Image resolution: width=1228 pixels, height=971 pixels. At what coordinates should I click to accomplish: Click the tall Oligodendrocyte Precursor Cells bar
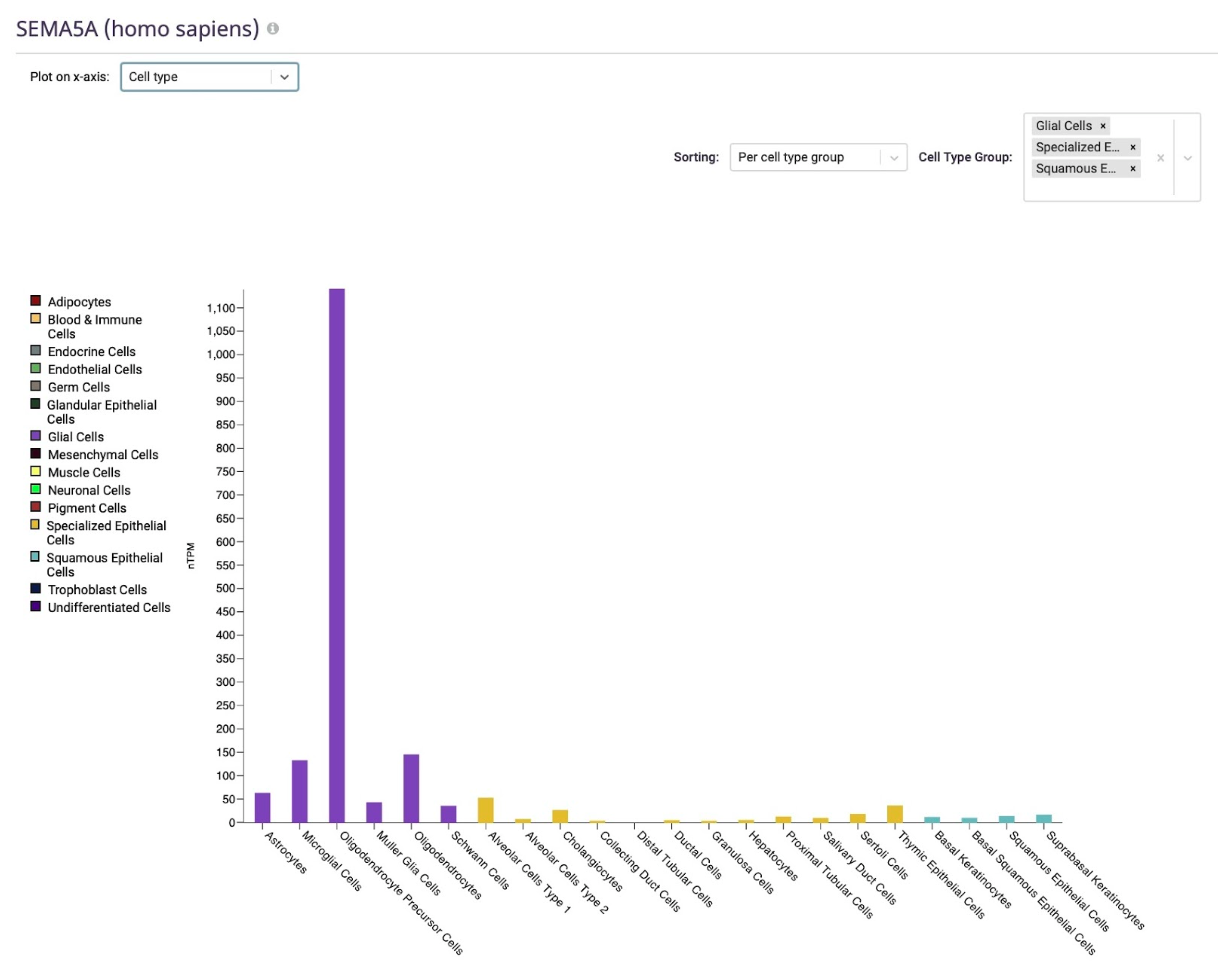336,550
